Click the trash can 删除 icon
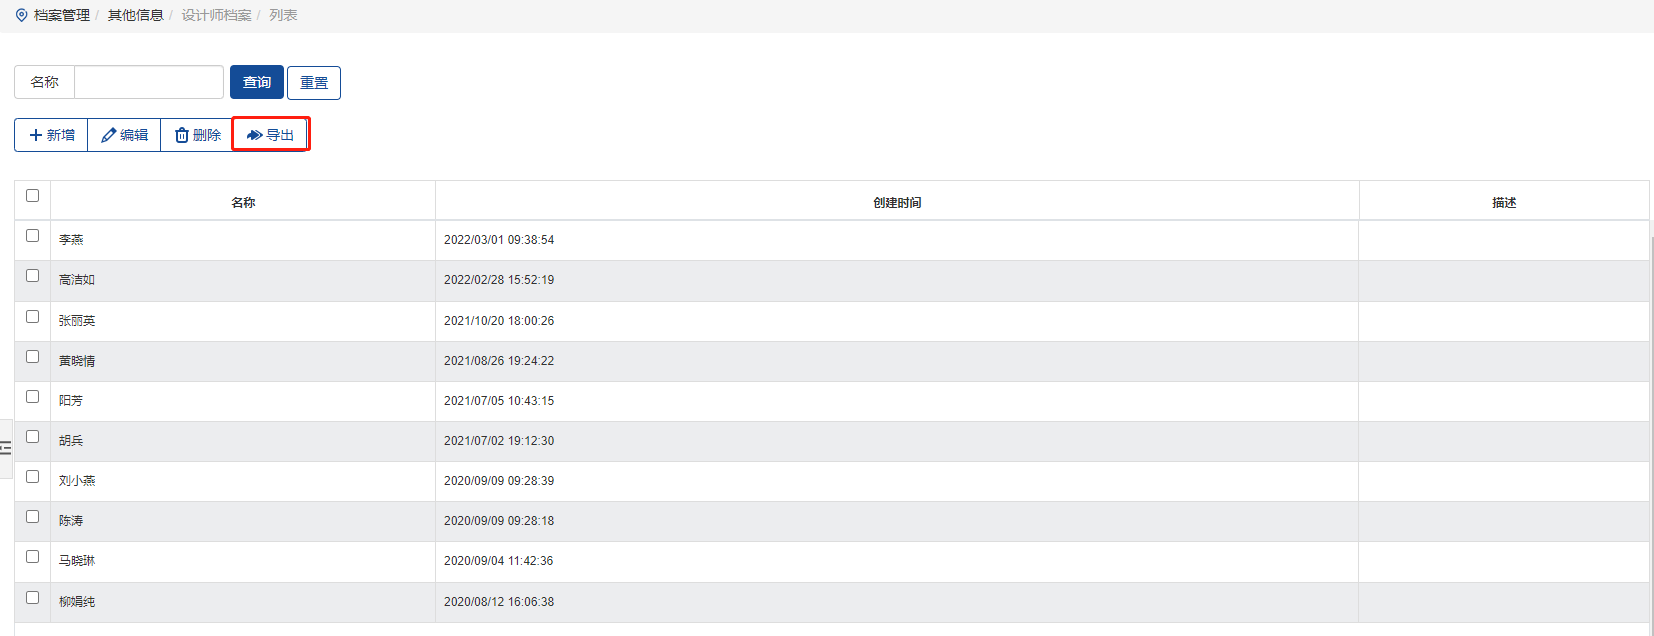This screenshot has width=1654, height=636. click(182, 135)
